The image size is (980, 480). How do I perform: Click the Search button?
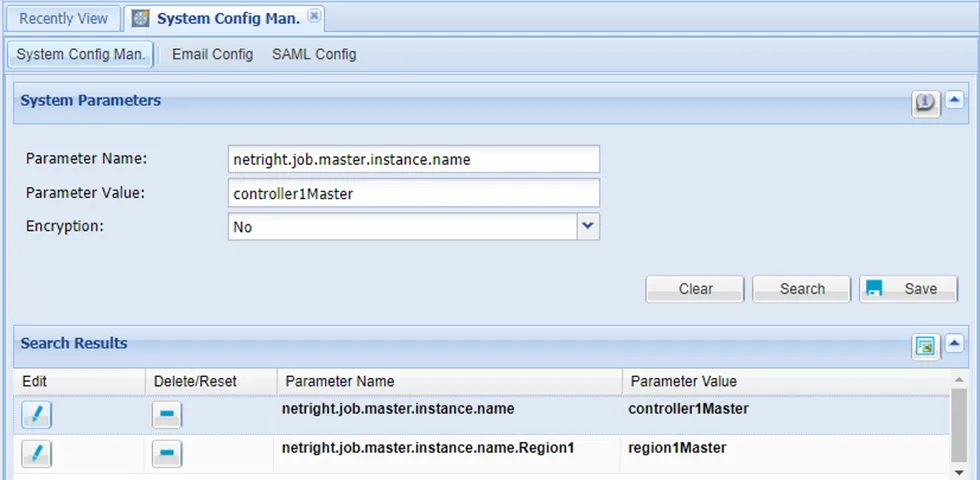(x=802, y=289)
